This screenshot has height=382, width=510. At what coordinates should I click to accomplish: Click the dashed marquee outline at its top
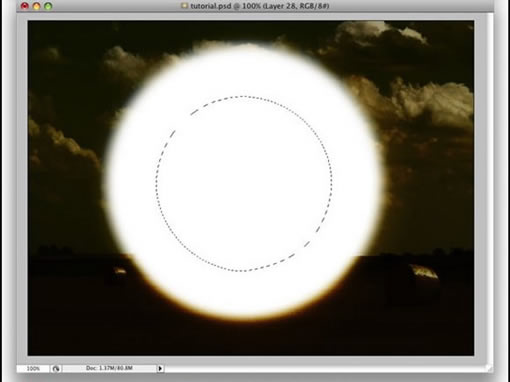243,97
